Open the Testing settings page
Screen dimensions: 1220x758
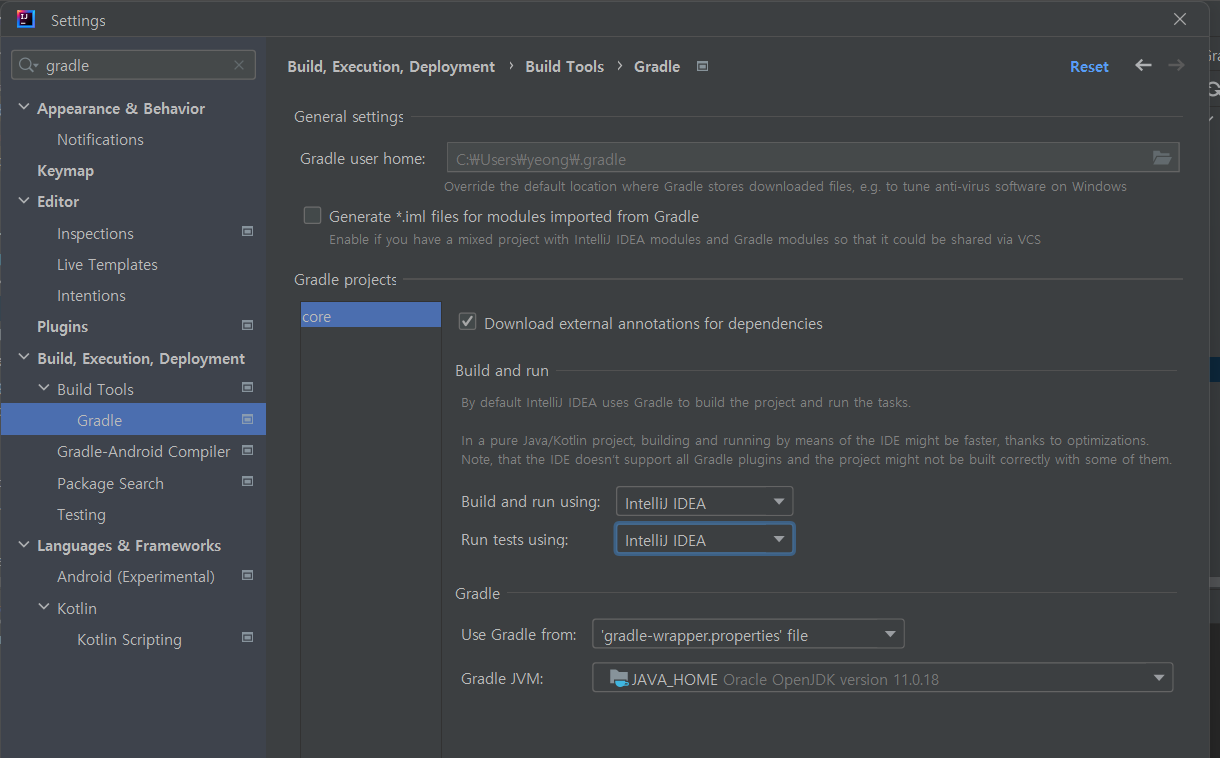coord(81,515)
